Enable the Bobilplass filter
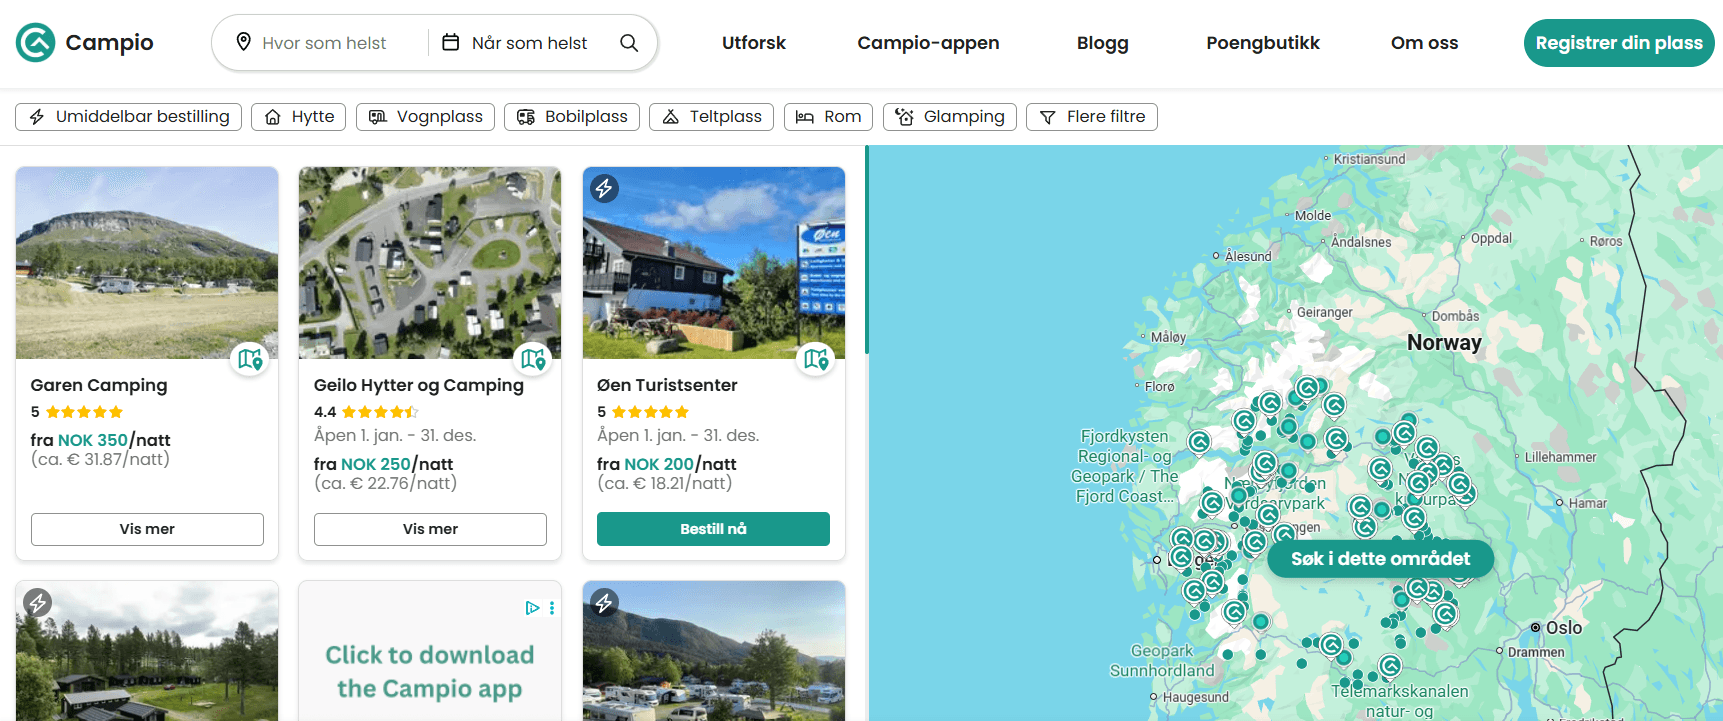 (x=572, y=117)
